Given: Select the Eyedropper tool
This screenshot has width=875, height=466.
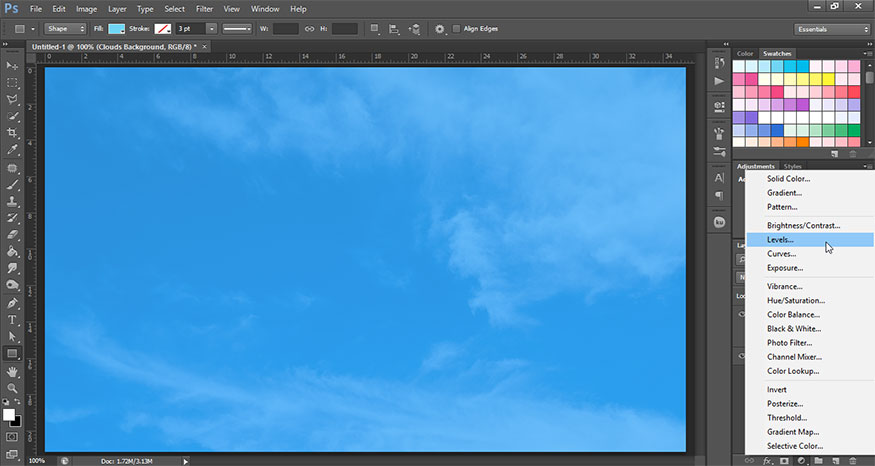Looking at the screenshot, I should coord(12,150).
